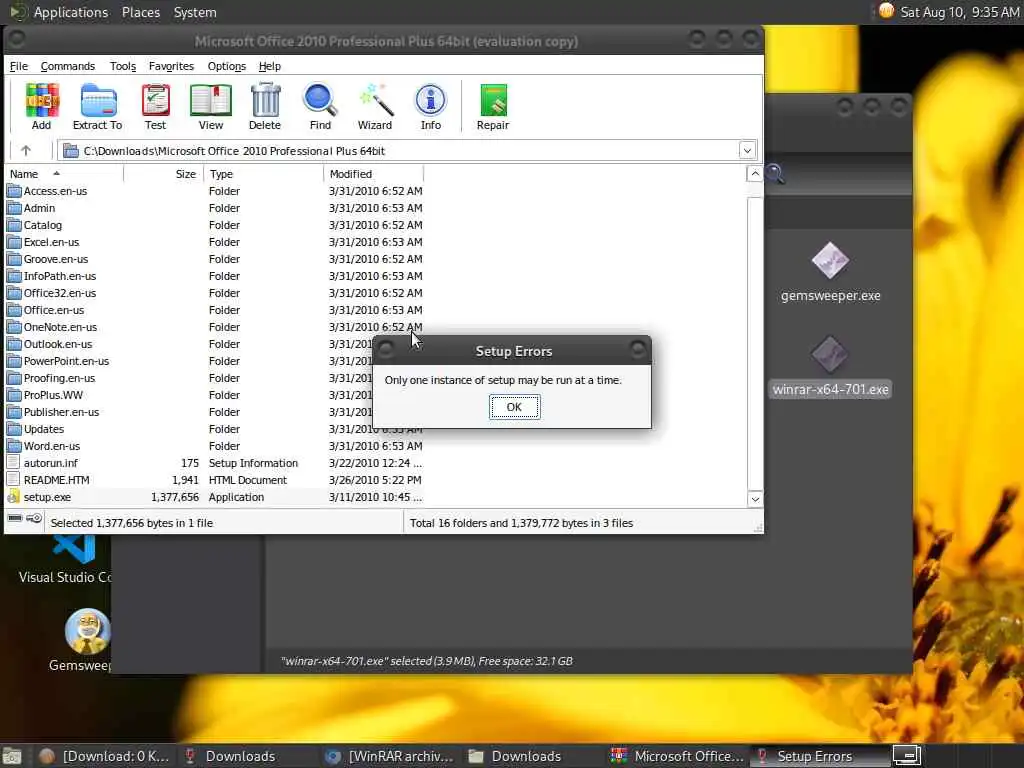Open the System menu in top panel
This screenshot has height=768, width=1024.
pyautogui.click(x=195, y=12)
